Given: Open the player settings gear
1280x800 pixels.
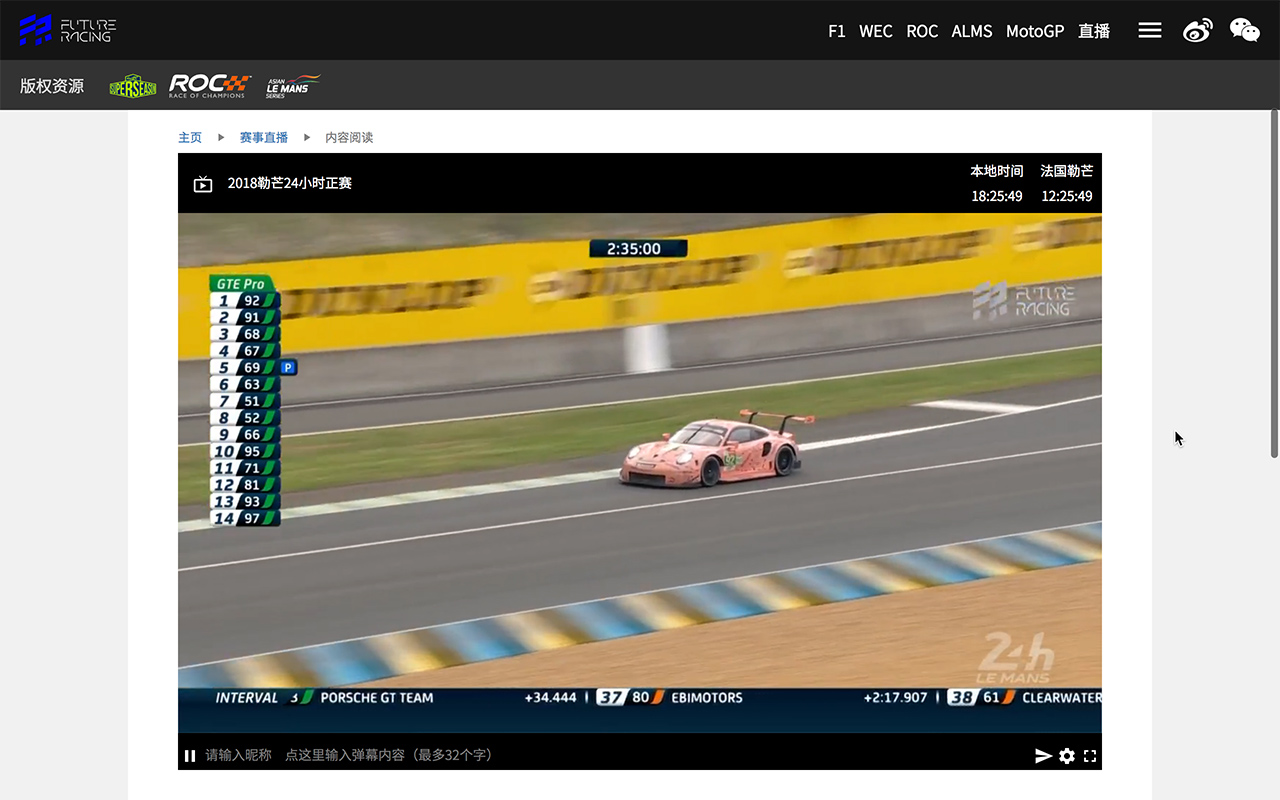Looking at the screenshot, I should (x=1067, y=756).
